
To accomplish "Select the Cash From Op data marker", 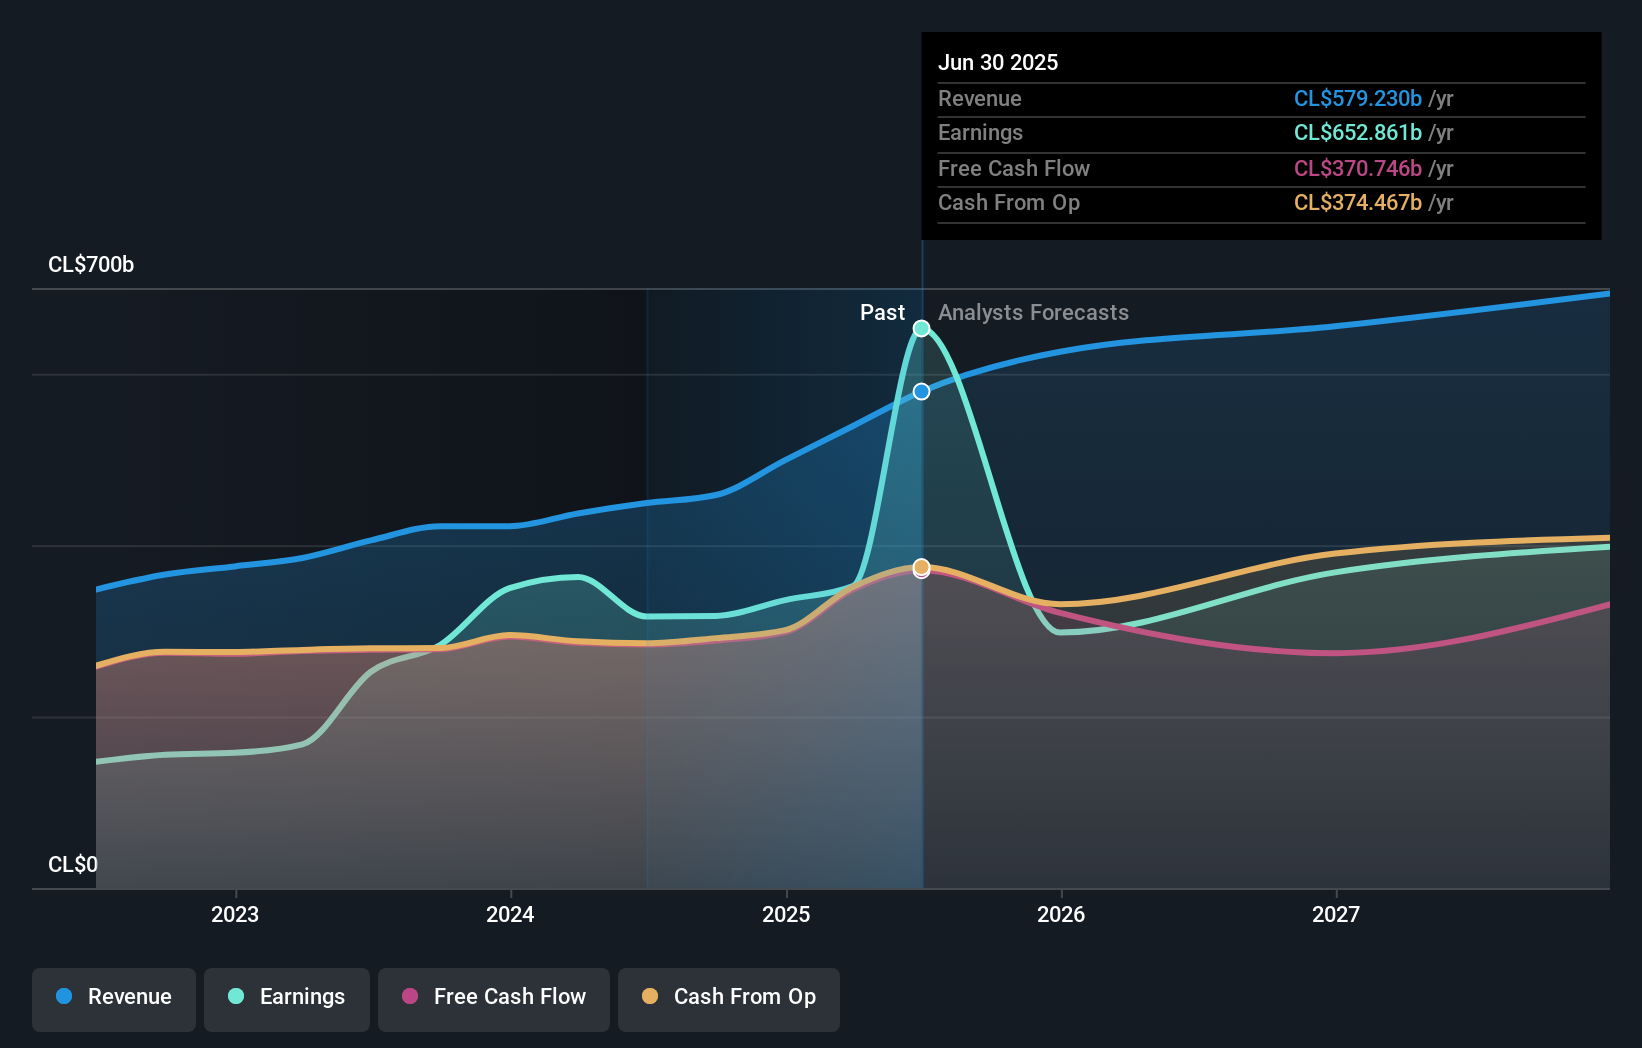I will tap(922, 567).
